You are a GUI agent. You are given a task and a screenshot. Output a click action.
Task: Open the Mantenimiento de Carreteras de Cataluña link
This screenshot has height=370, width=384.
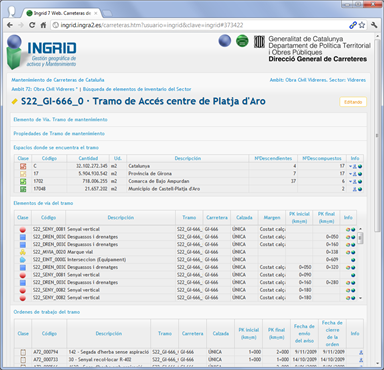point(58,80)
